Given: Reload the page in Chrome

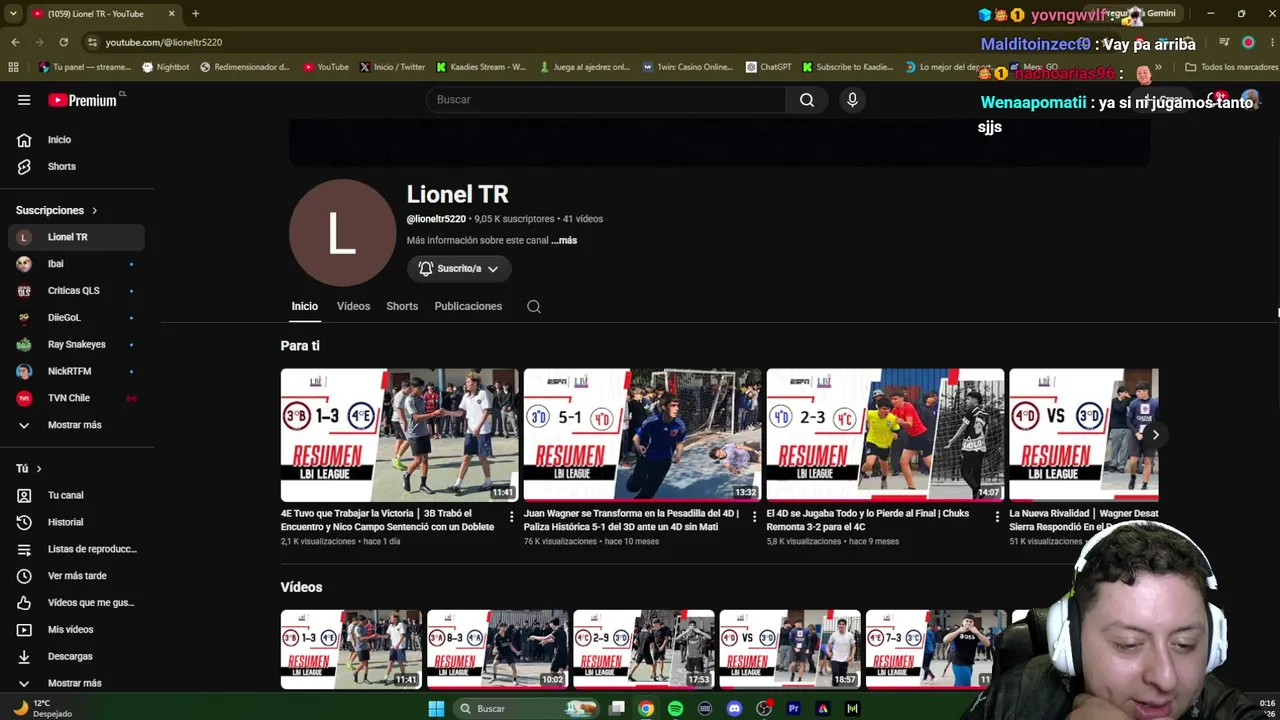Looking at the screenshot, I should click(x=64, y=42).
